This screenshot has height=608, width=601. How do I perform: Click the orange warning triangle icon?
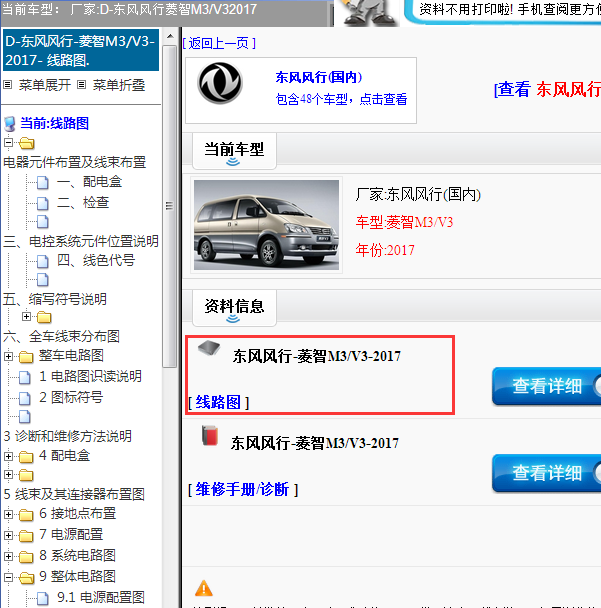[x=204, y=588]
